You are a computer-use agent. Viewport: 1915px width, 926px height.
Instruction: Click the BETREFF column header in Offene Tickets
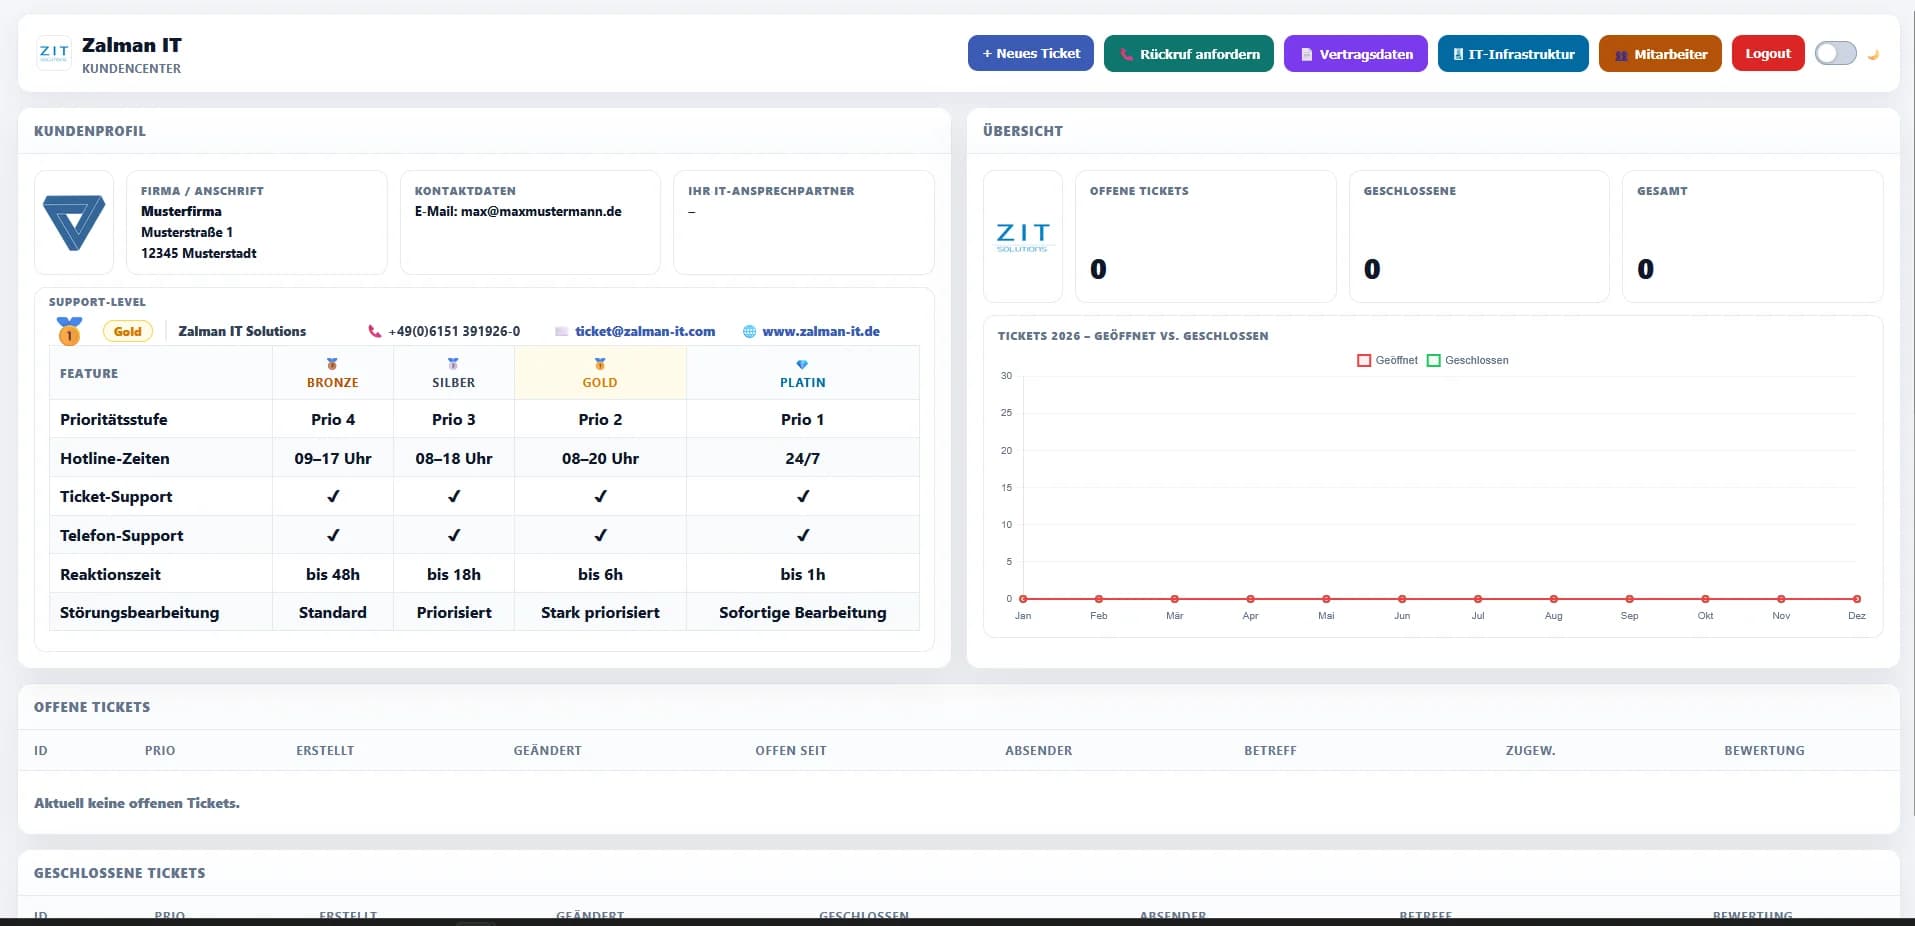tap(1270, 750)
